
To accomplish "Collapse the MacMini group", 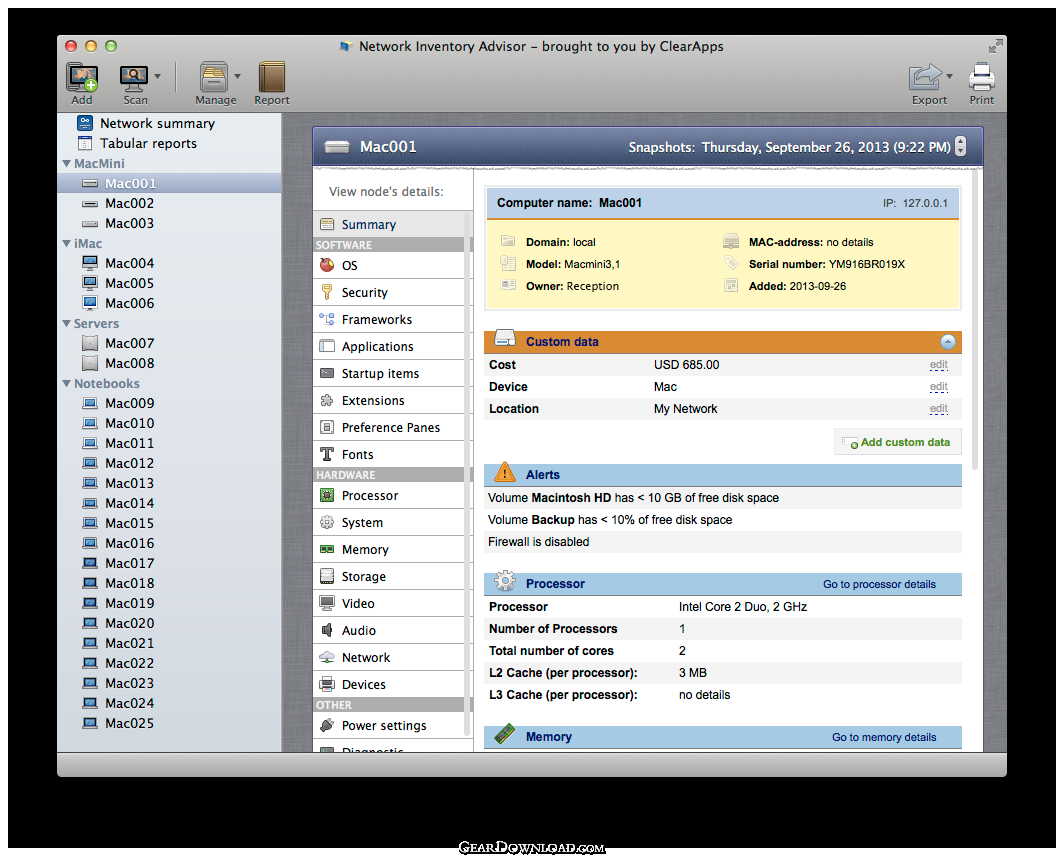I will (x=66, y=164).
